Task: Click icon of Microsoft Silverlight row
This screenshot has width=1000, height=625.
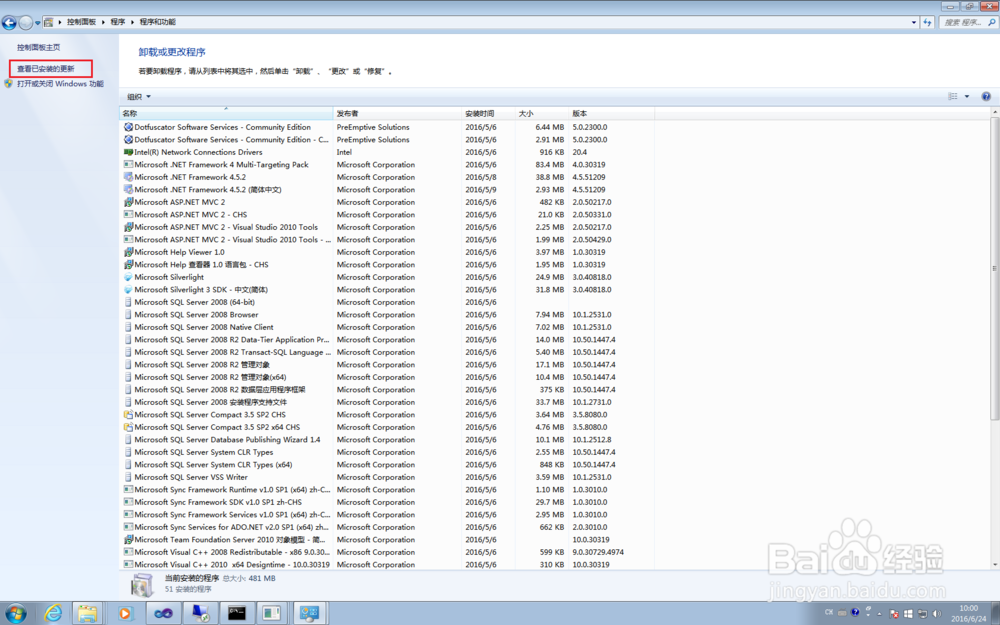Action: 128,277
